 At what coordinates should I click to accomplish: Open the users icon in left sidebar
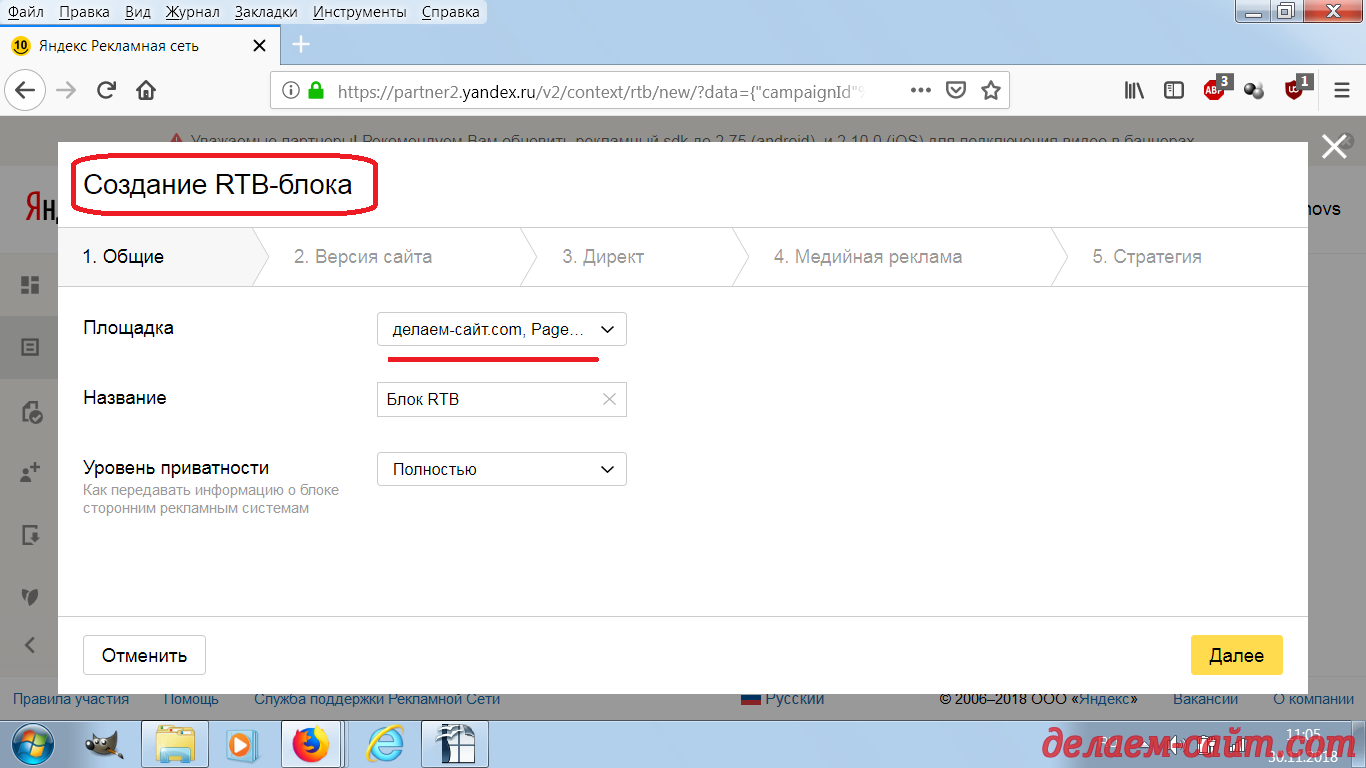(x=30, y=472)
